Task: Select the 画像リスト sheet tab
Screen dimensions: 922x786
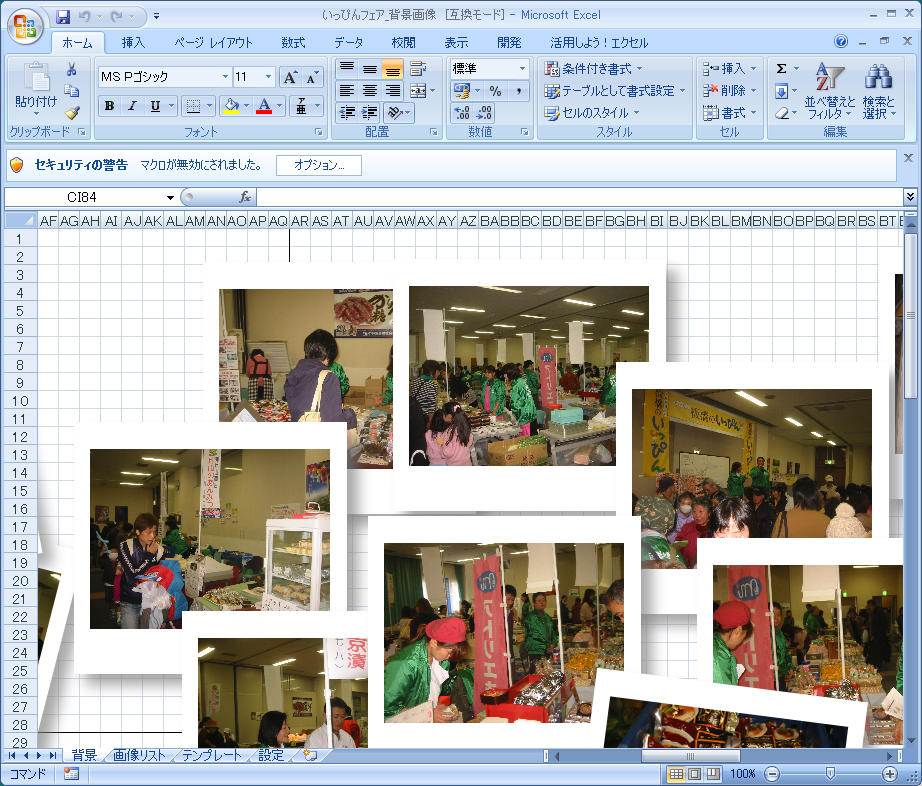Action: pos(139,755)
